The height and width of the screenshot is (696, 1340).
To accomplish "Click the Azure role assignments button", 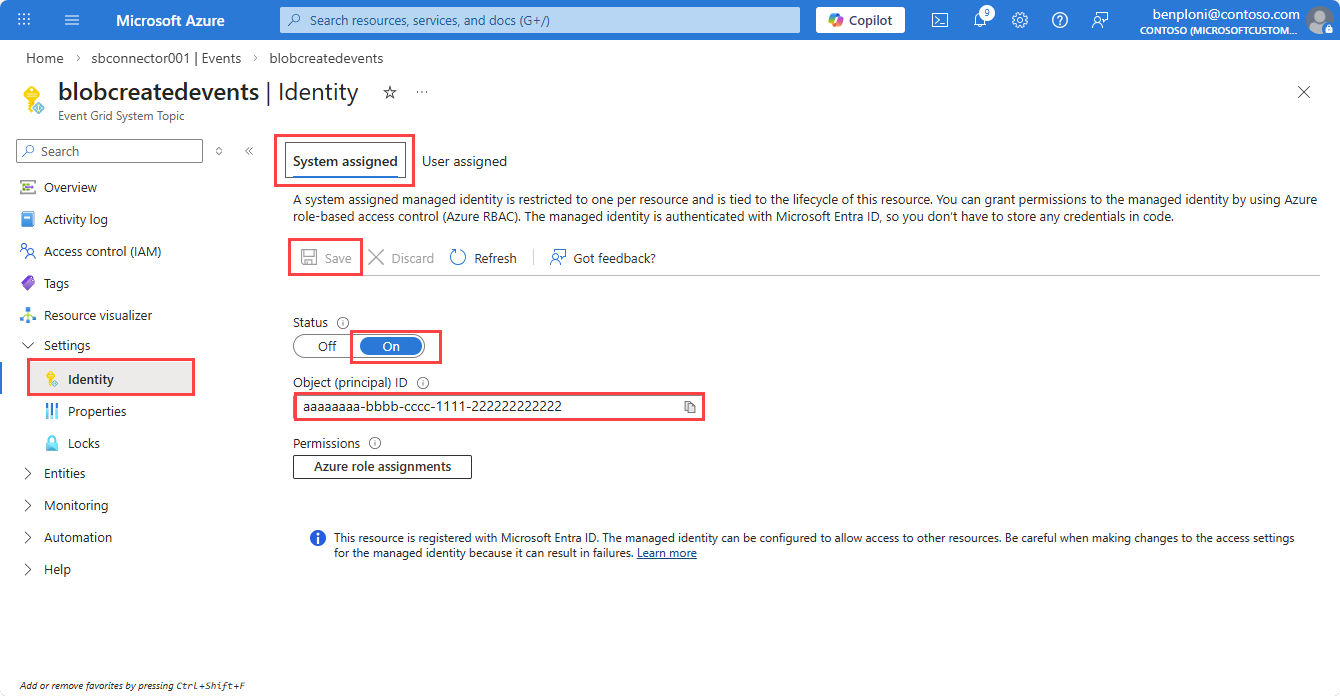I will click(x=382, y=467).
